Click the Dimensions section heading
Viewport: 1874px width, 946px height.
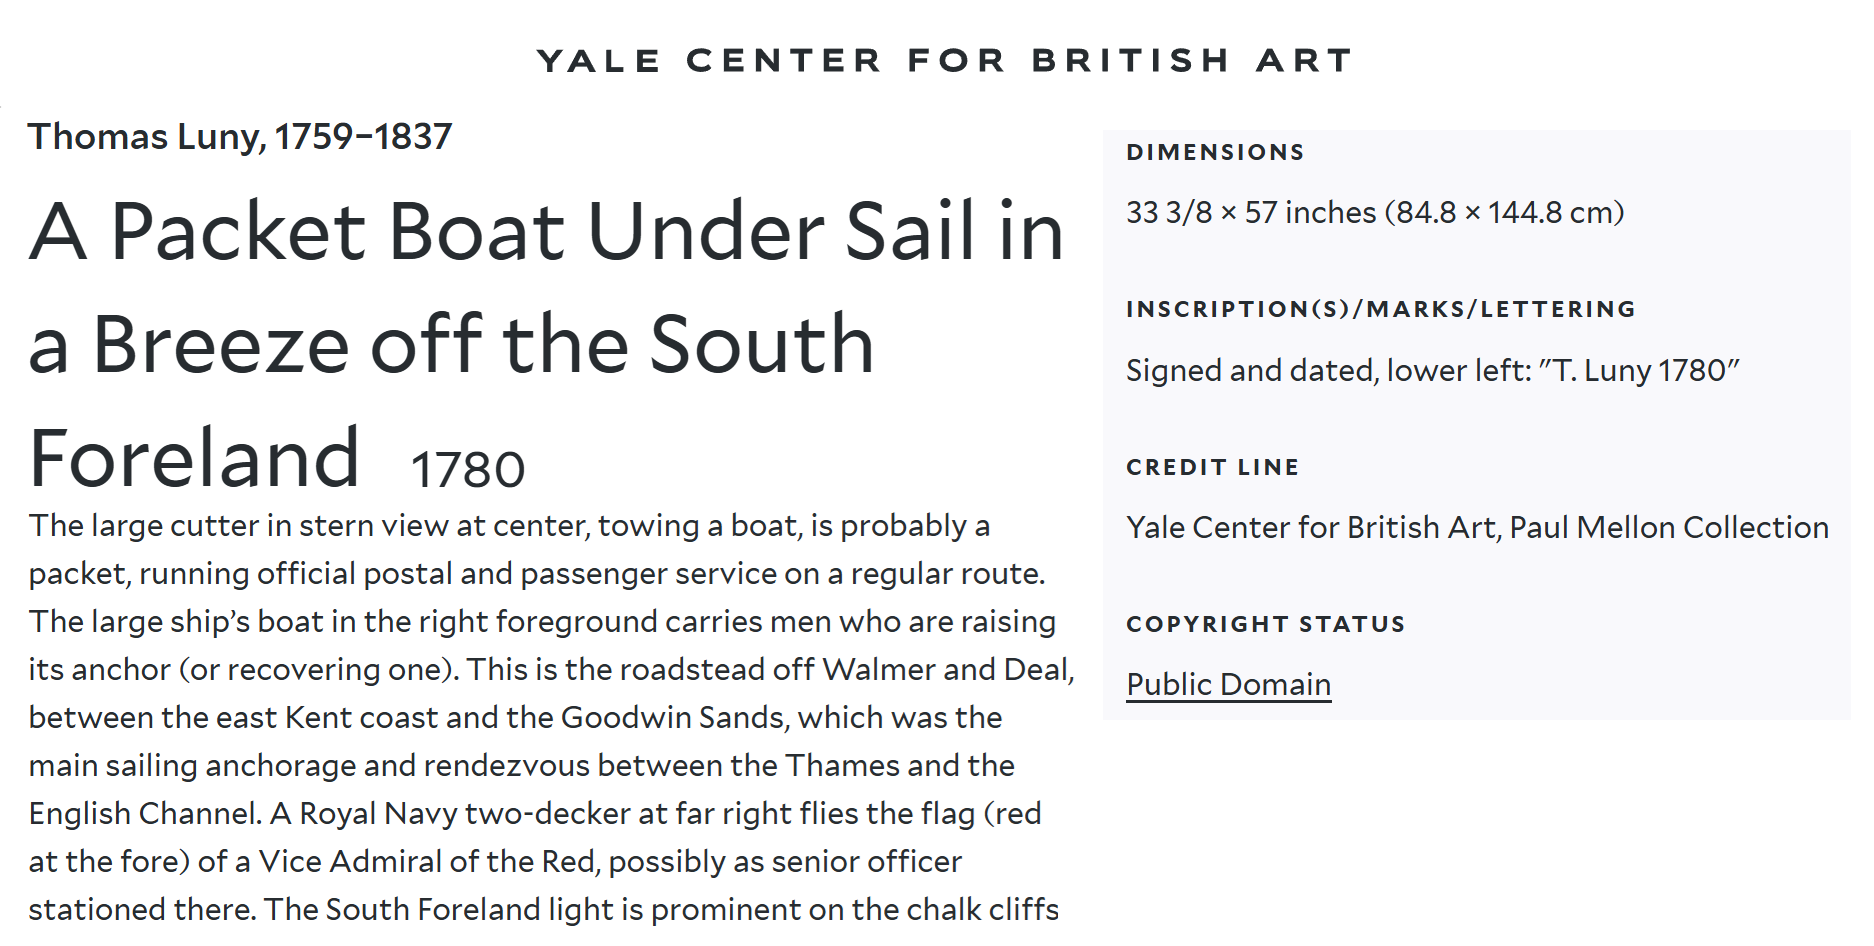point(1215,153)
